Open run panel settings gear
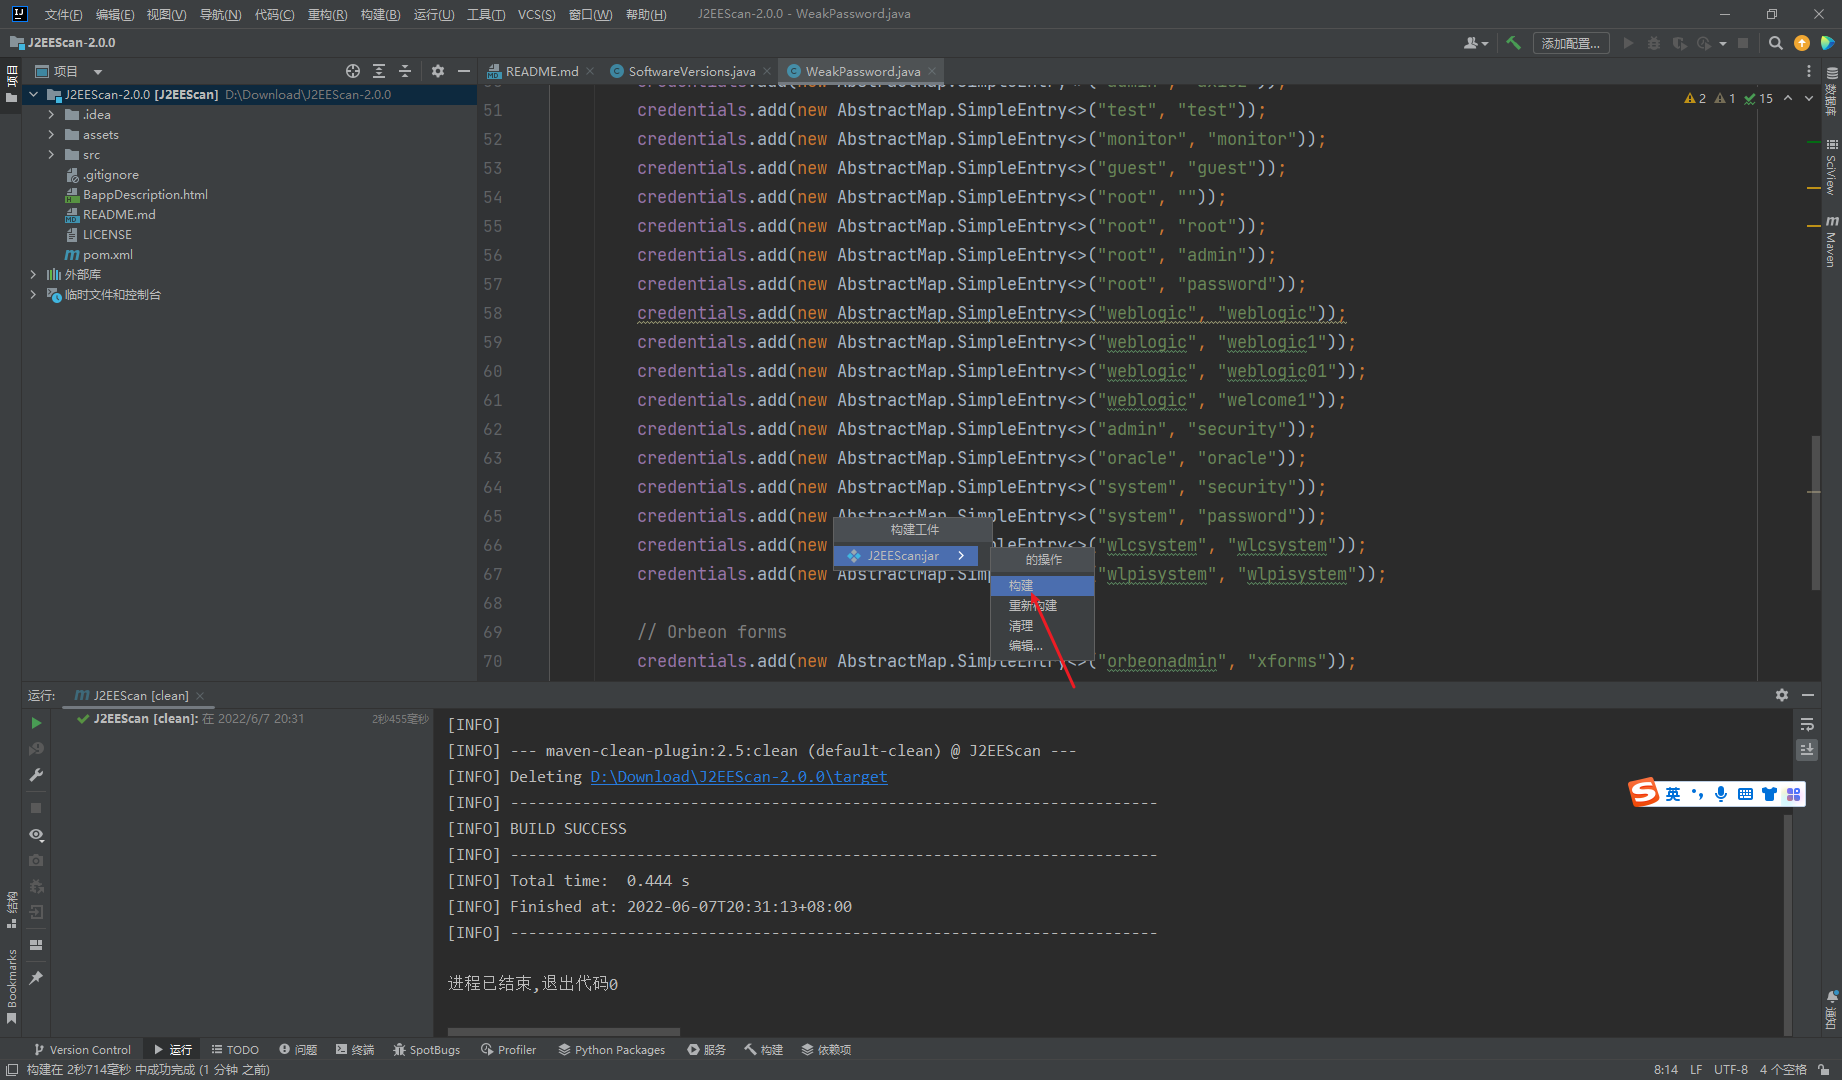This screenshot has width=1842, height=1080. click(x=1782, y=695)
